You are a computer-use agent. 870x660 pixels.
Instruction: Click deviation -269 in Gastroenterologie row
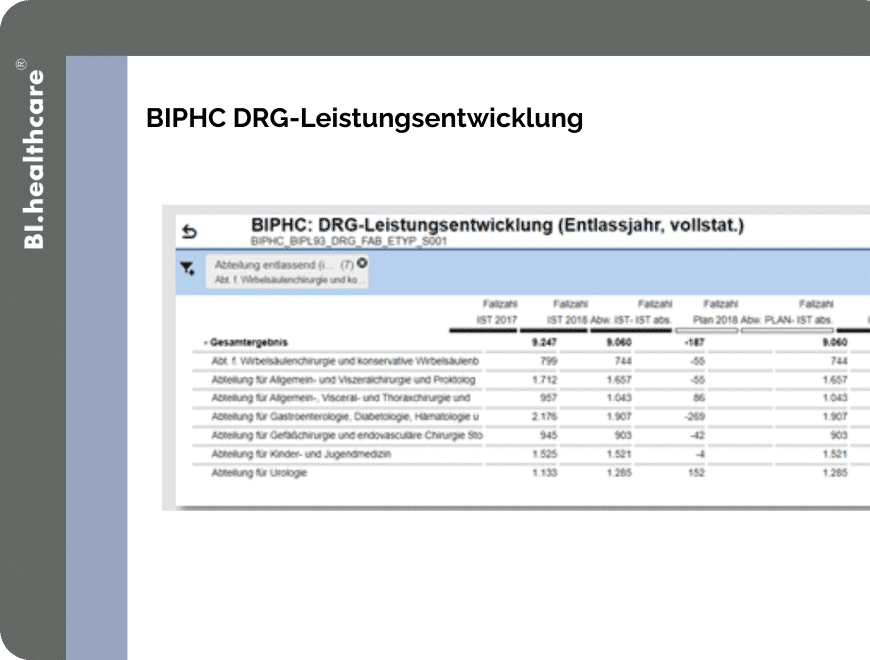coord(695,417)
